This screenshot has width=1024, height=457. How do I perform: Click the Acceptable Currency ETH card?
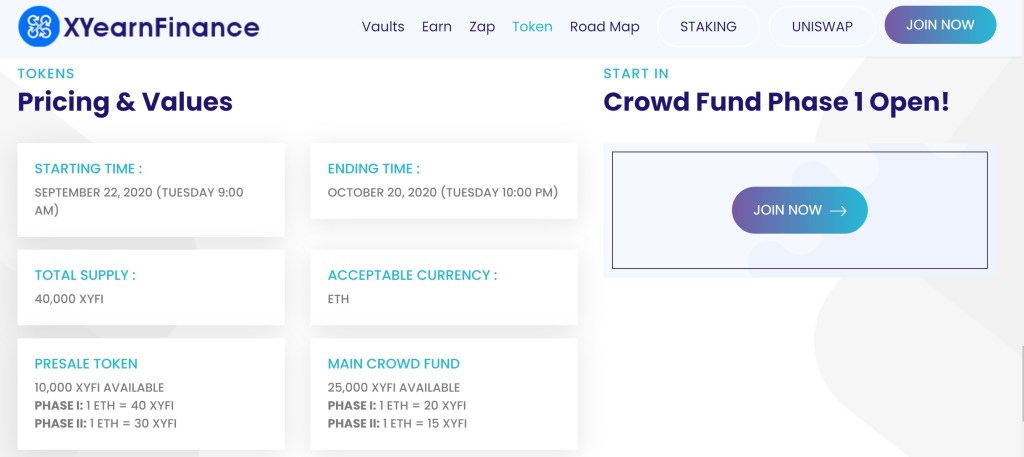coord(444,287)
